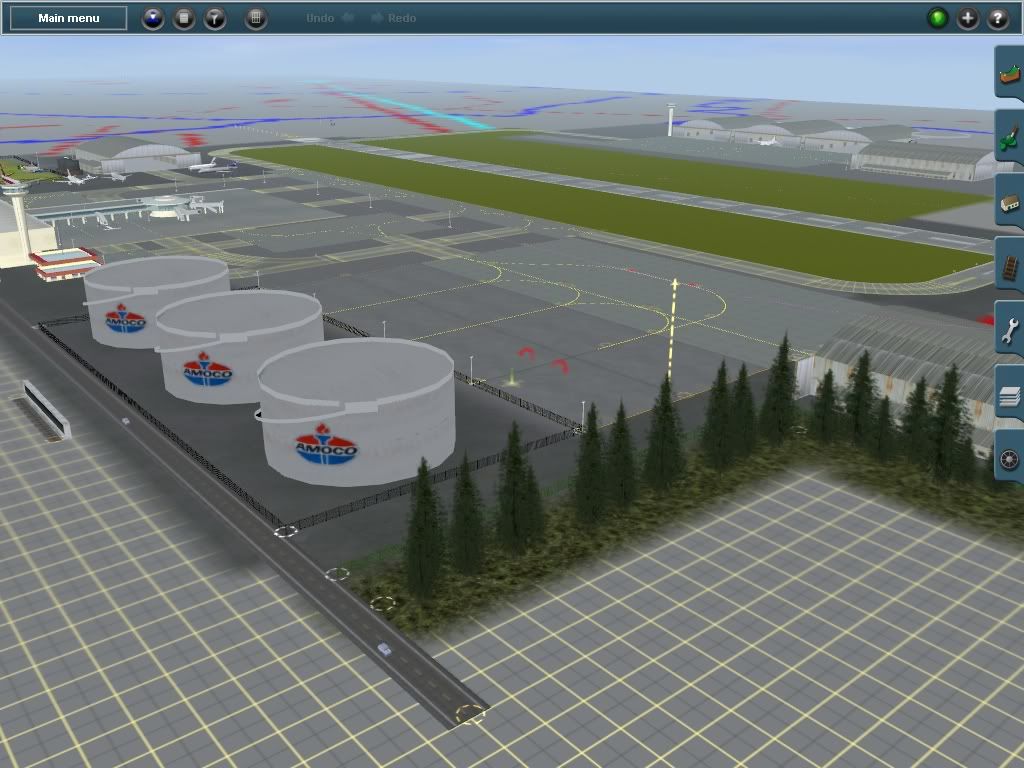Select the yellow dashed vertical marker on the apron
Viewport: 1024px width, 768px height.
[673, 330]
